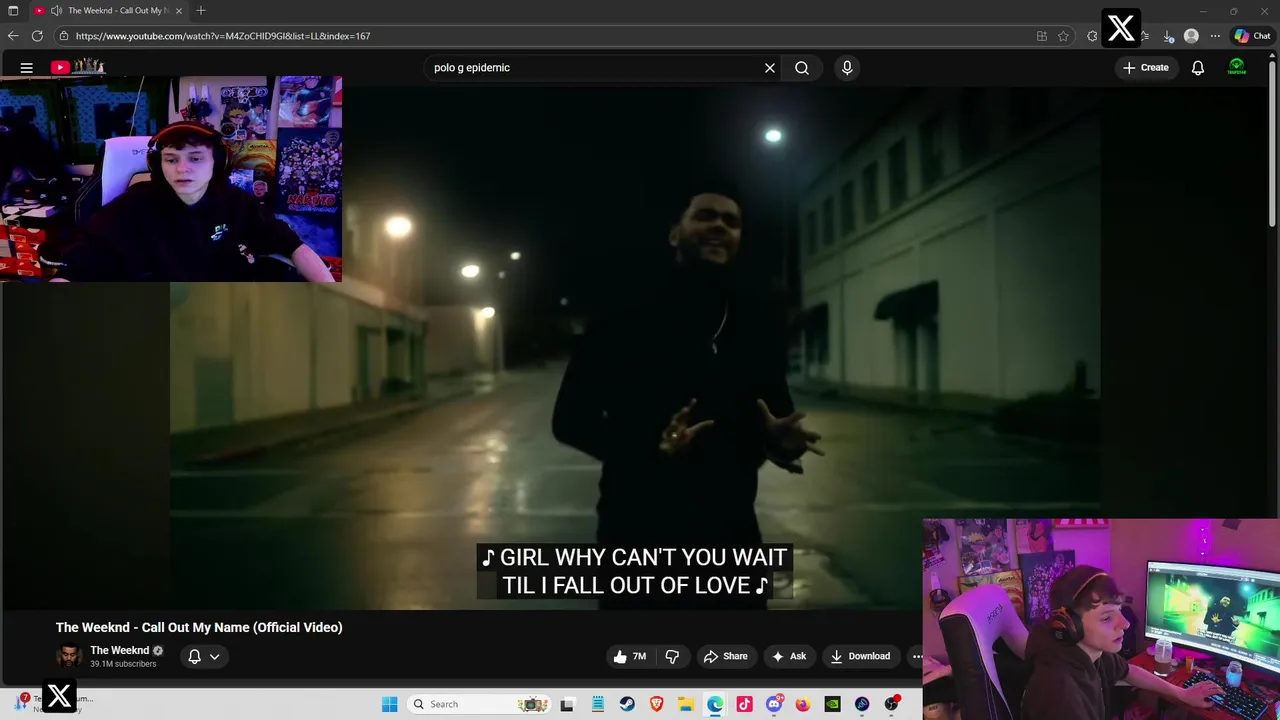Launch Firefox from the taskbar
Screen dimensions: 1280x720
coord(803,704)
